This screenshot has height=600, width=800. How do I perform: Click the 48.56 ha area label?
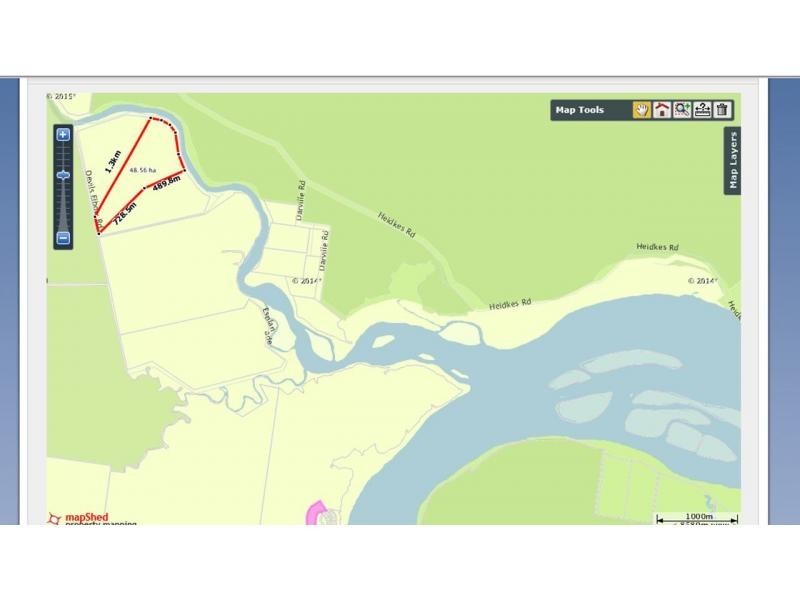coord(142,170)
